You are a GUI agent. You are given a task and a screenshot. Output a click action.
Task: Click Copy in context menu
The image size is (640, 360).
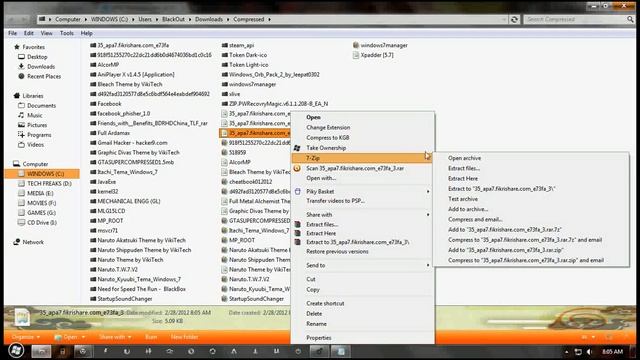313,289
